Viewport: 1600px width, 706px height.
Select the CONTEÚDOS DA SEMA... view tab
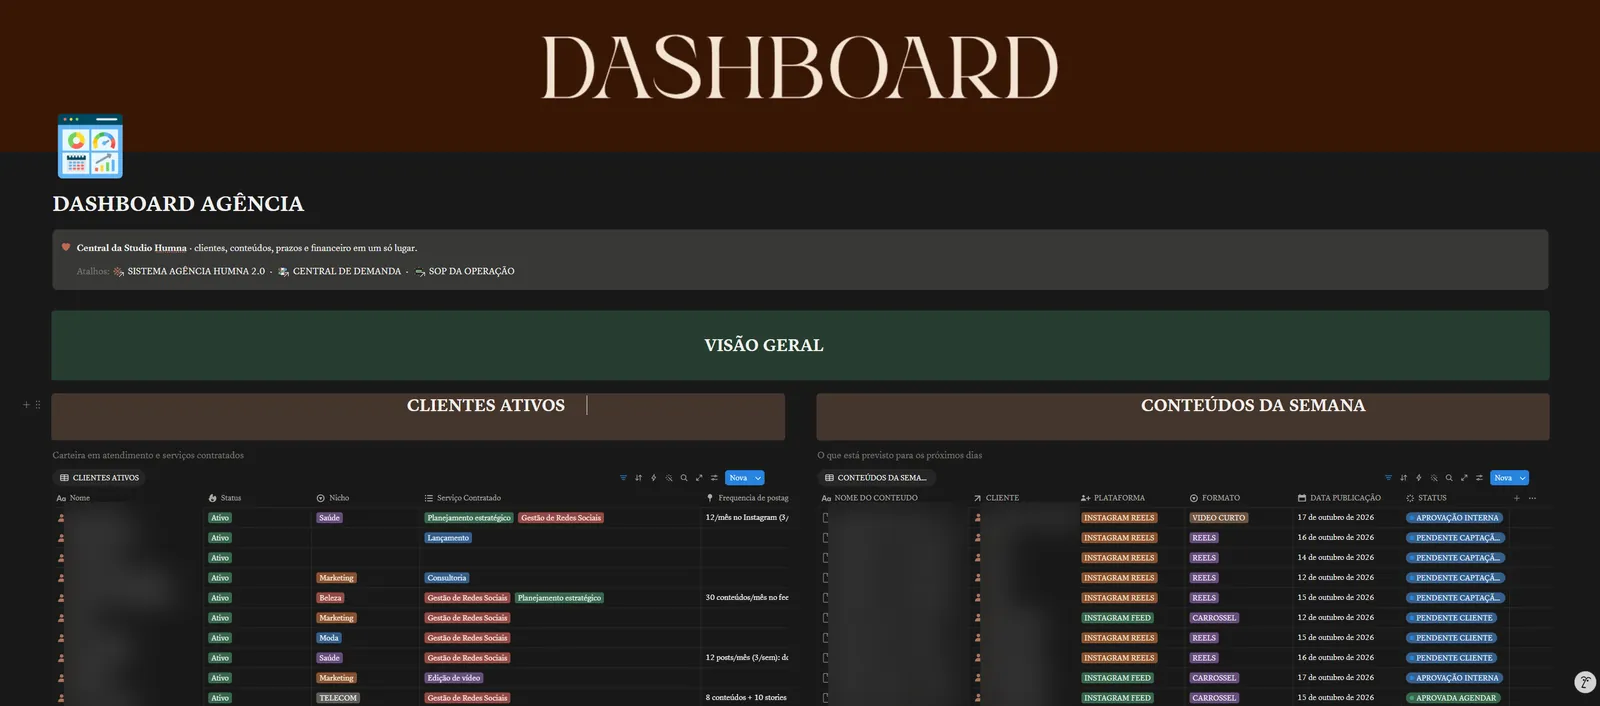point(876,478)
